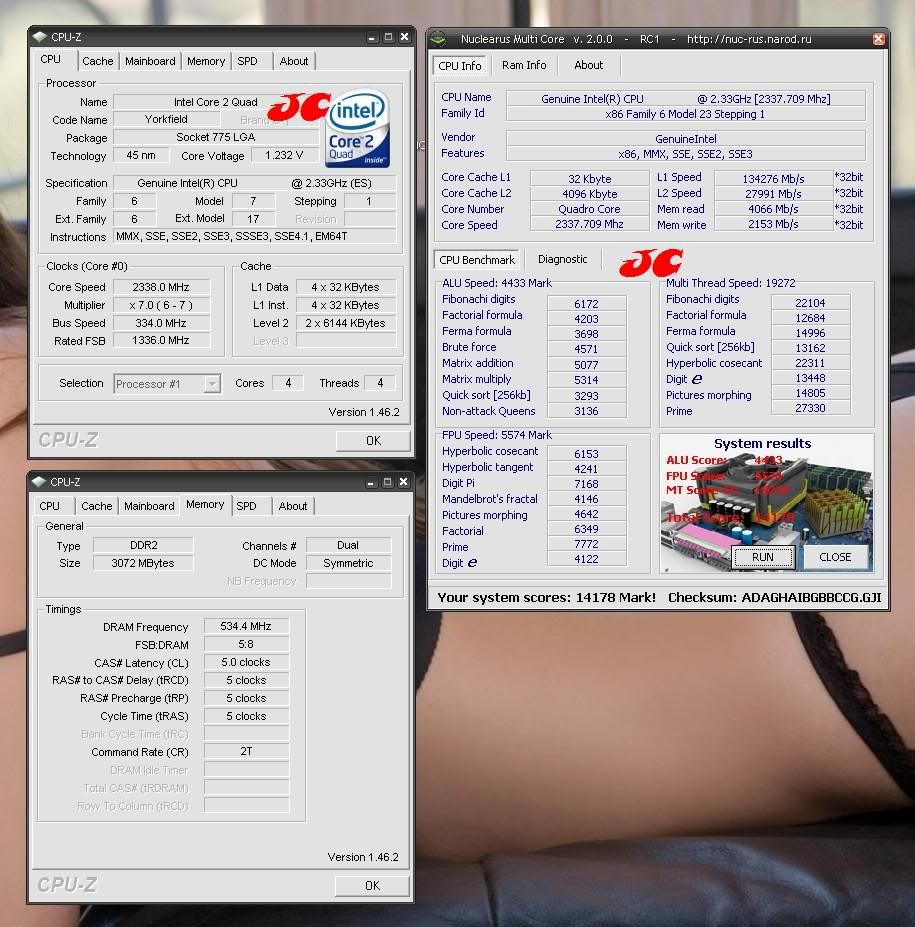Click CLOSE button in Nuclearus
The image size is (915, 927).
tap(835, 557)
